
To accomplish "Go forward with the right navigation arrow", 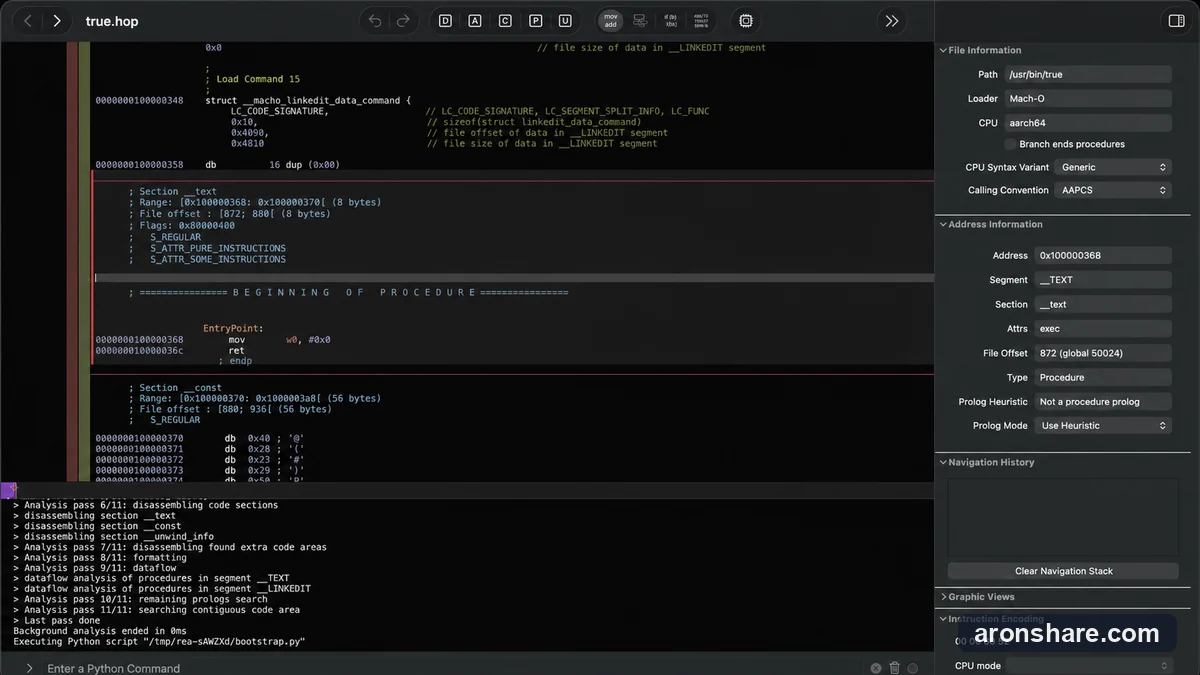I will 57,21.
